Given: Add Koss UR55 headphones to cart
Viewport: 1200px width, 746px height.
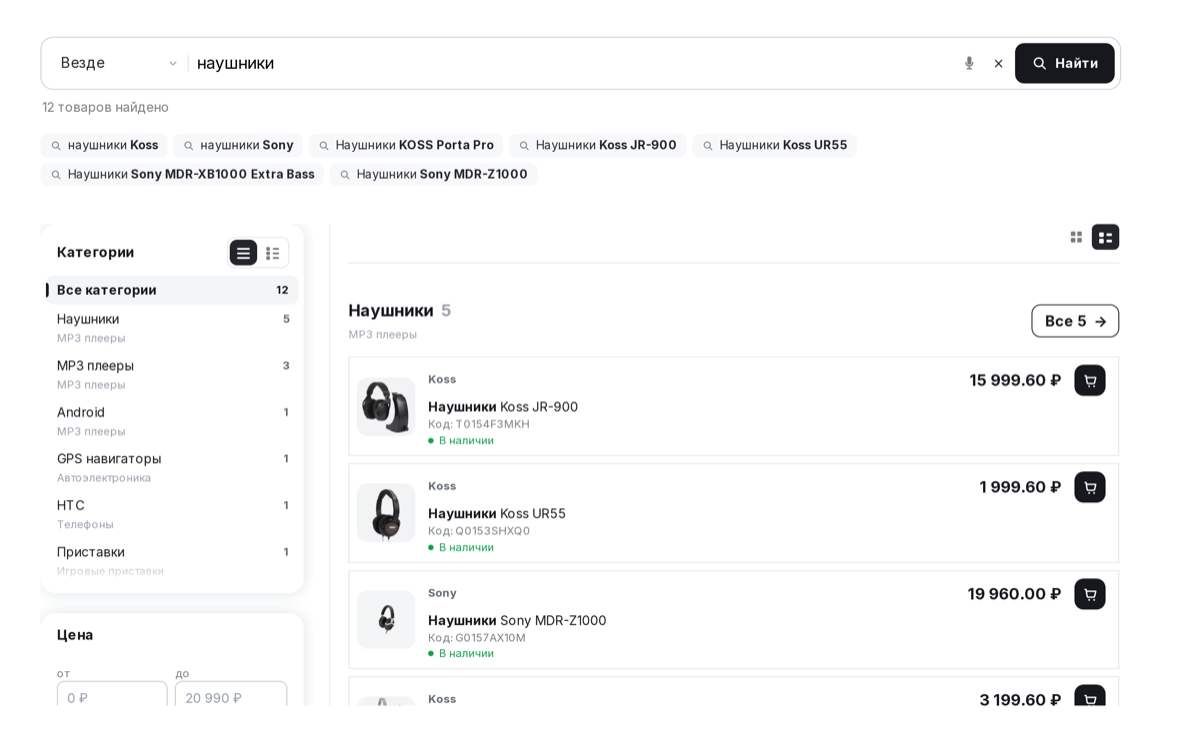Looking at the screenshot, I should pyautogui.click(x=1090, y=487).
